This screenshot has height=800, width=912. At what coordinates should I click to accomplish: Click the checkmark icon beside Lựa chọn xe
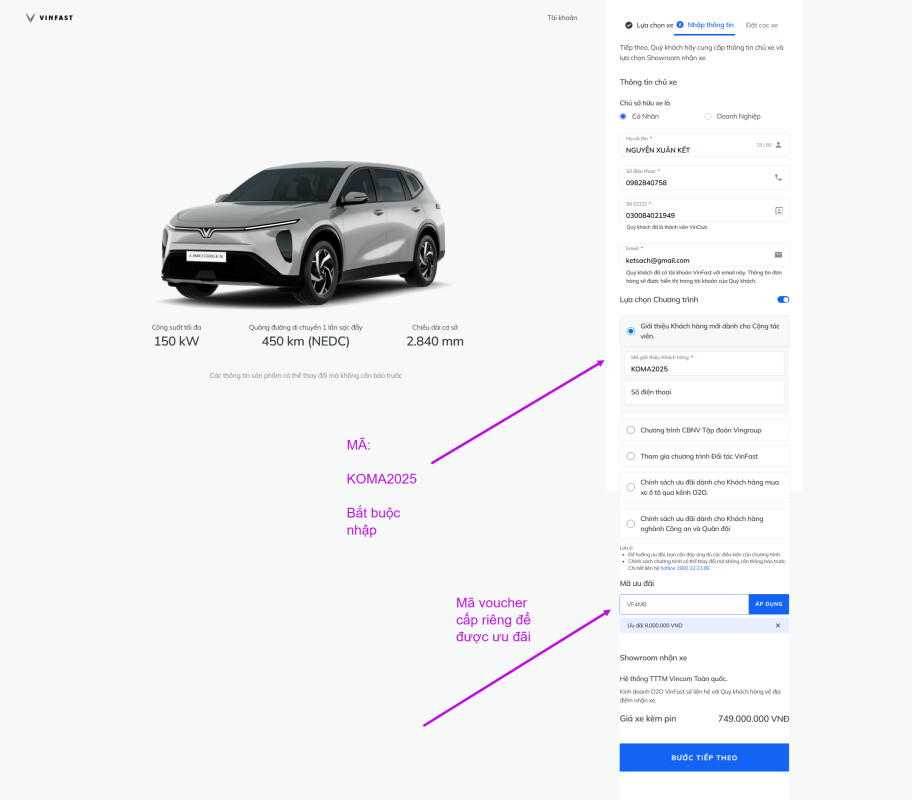(x=628, y=25)
